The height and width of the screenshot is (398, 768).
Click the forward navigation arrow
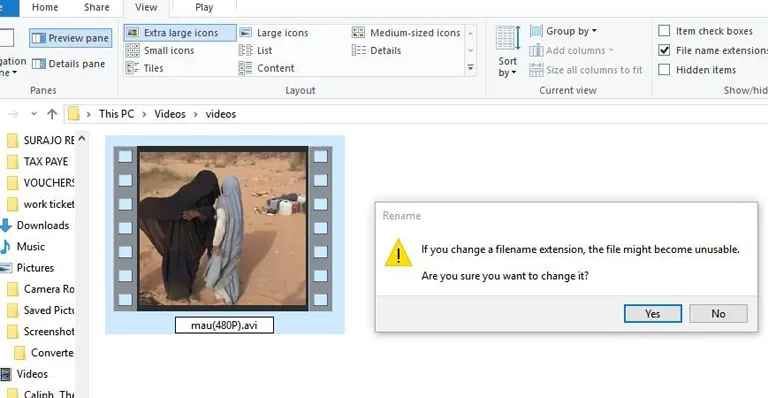coord(13,114)
